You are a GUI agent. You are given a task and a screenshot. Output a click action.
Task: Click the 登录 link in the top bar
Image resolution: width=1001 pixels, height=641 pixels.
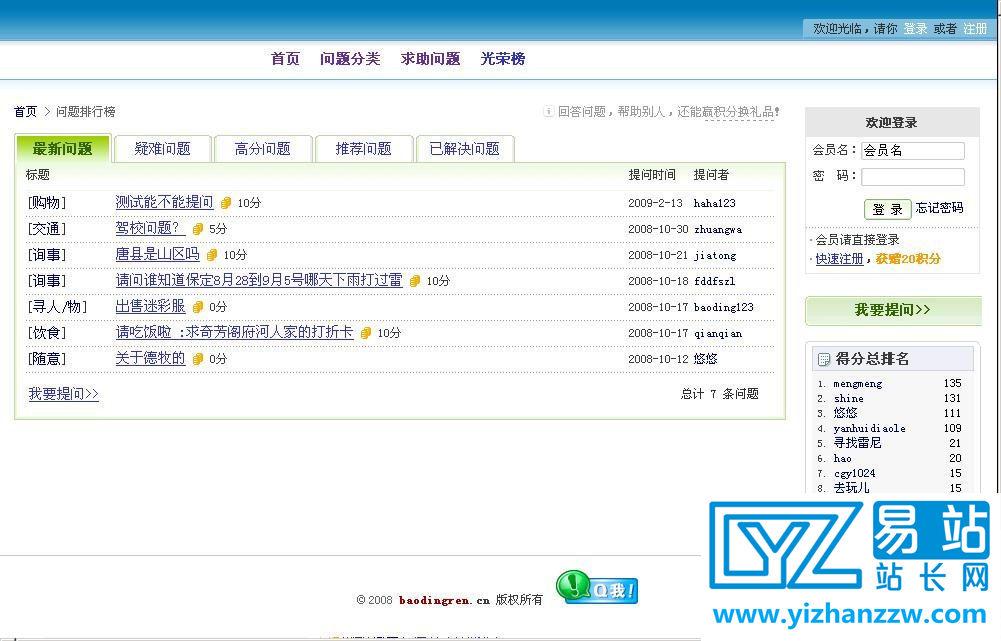[915, 29]
